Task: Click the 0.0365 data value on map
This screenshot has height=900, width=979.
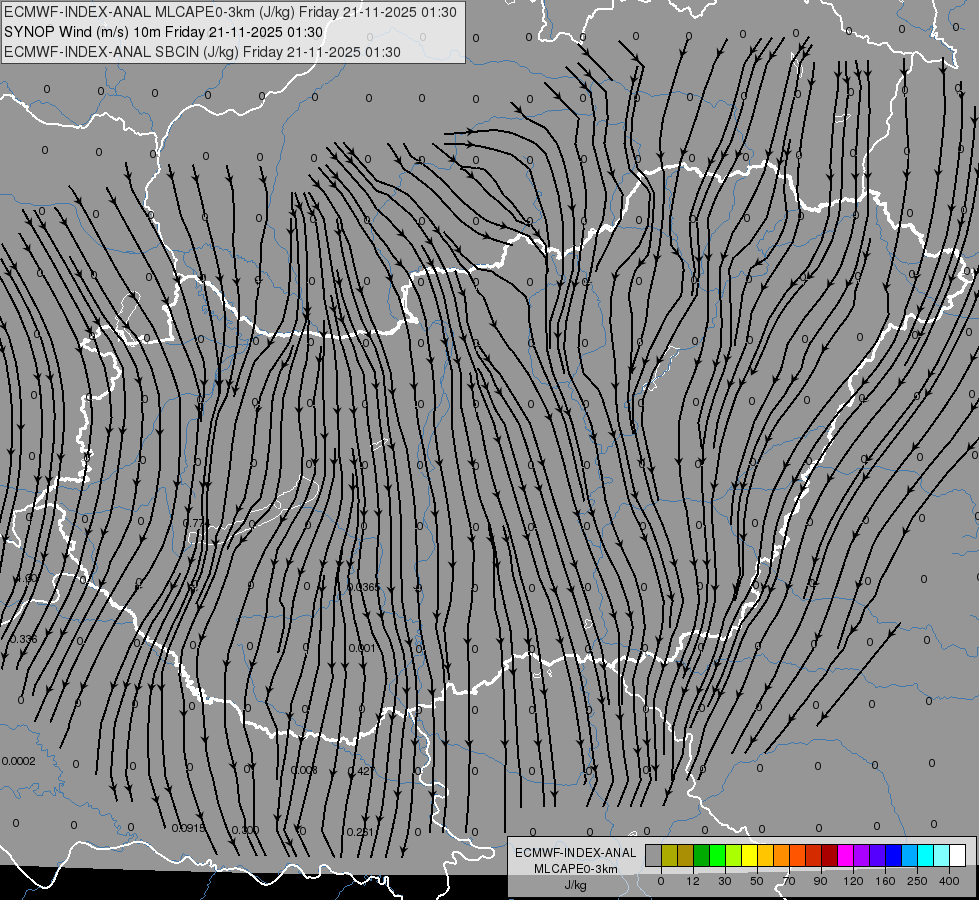Action: pos(363,587)
